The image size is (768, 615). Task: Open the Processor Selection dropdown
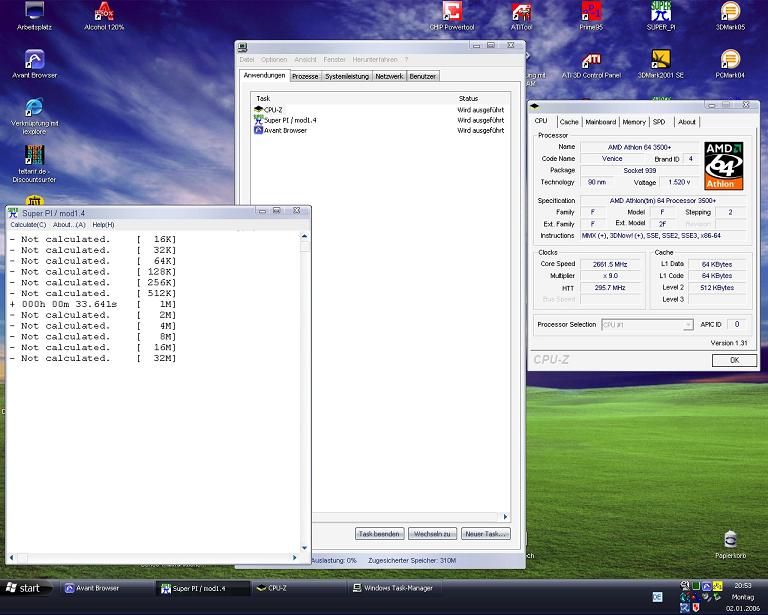[647, 325]
